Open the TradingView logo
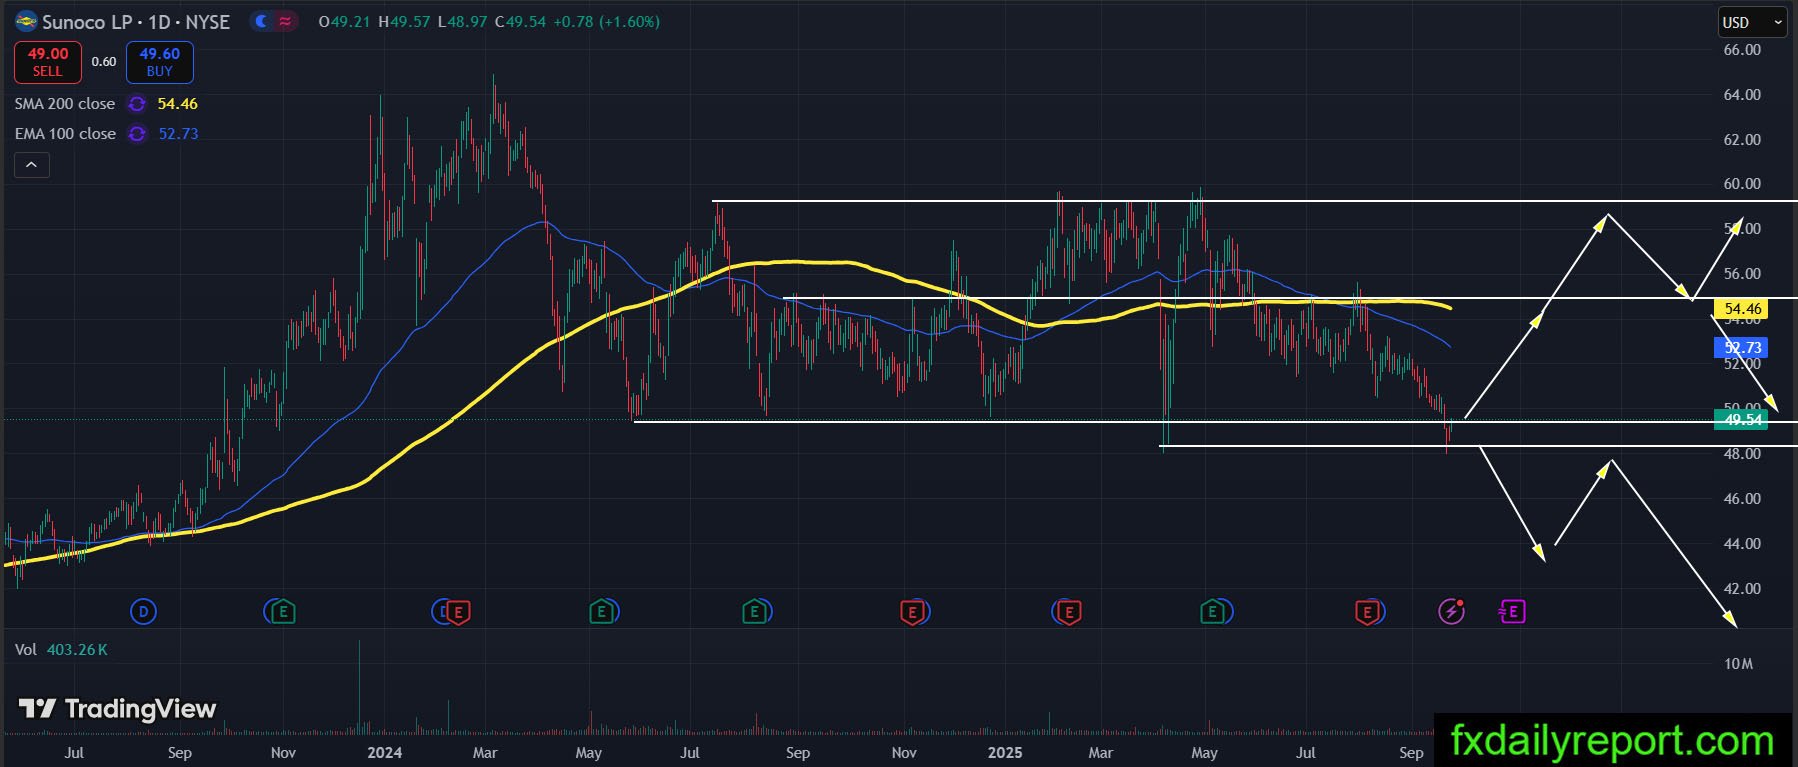The image size is (1798, 767). pos(118,709)
